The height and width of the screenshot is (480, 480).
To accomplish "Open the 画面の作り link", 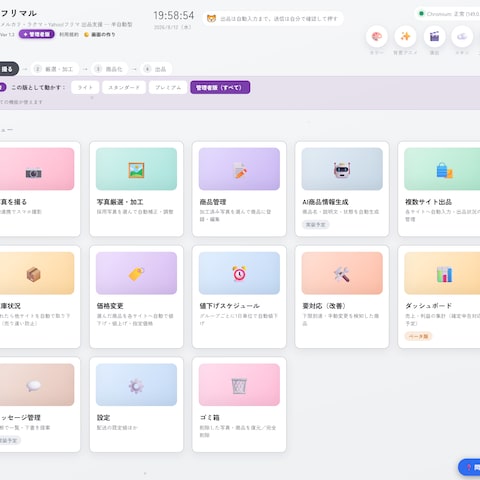I will (100, 34).
